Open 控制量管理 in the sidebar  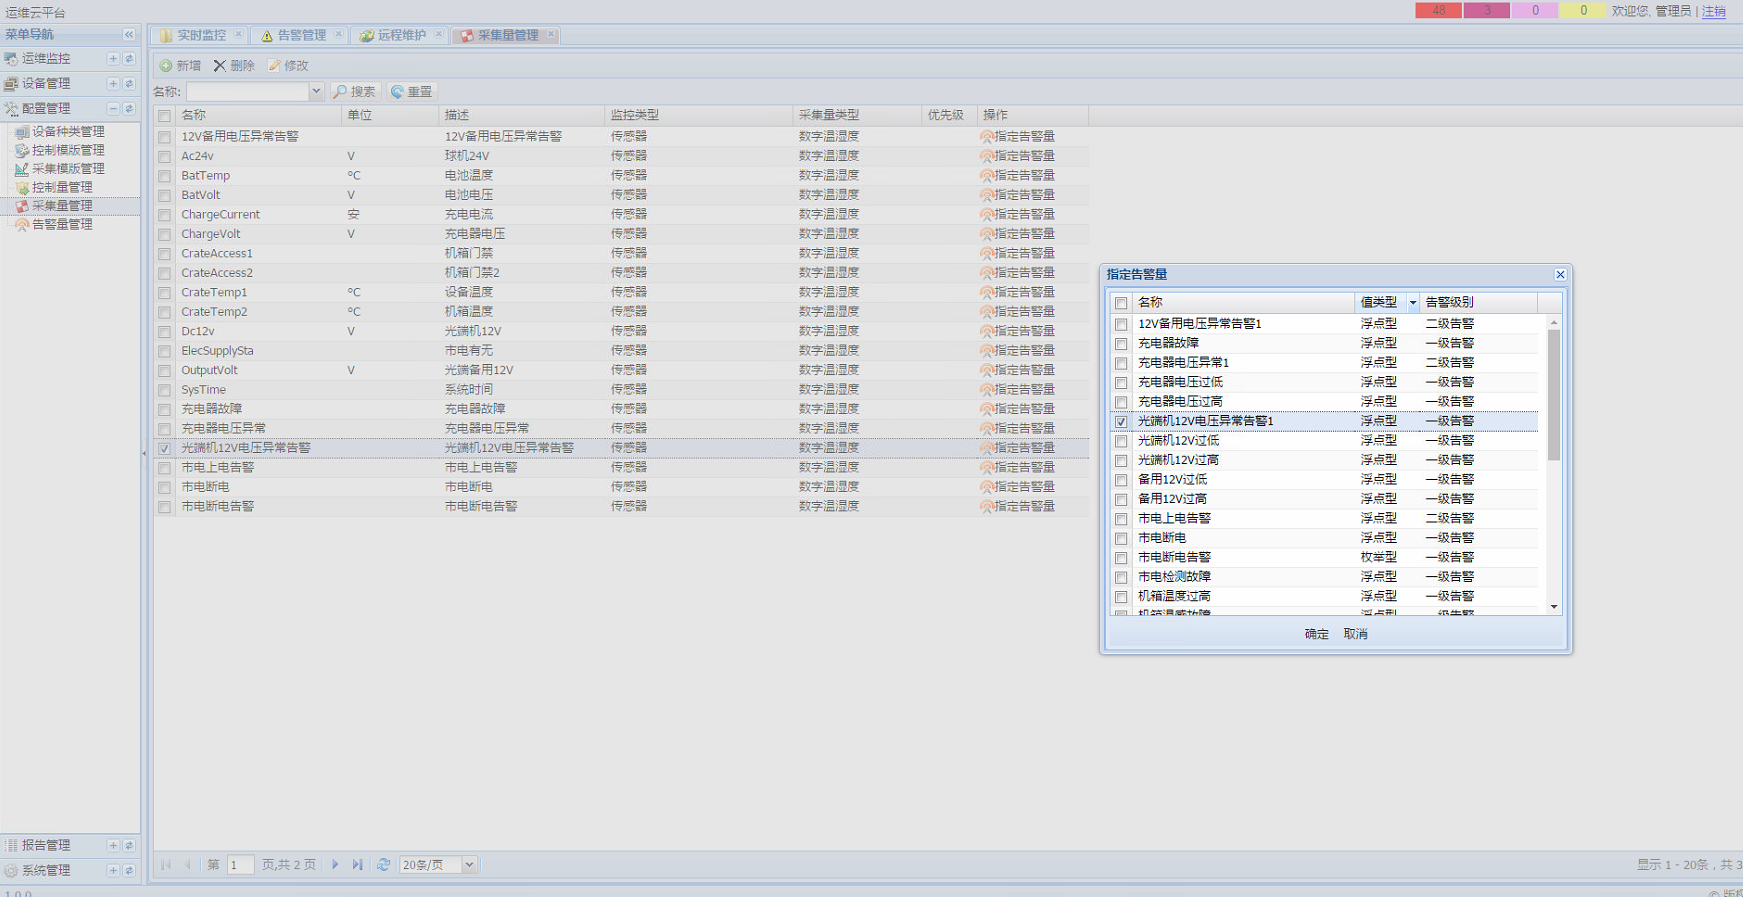pyautogui.click(x=62, y=187)
